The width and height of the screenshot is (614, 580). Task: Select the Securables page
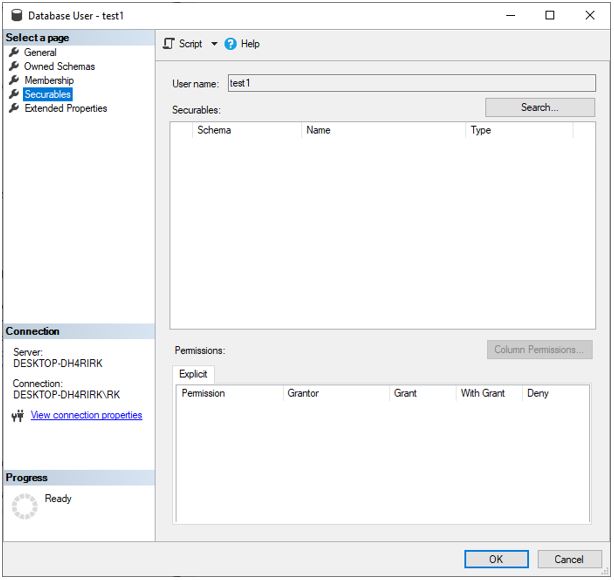(47, 94)
